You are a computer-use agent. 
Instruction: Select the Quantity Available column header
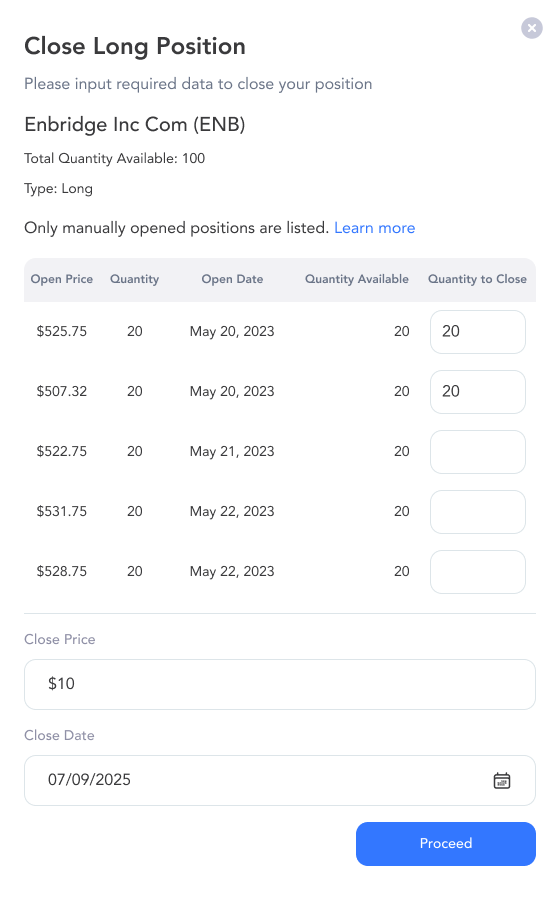click(x=357, y=279)
